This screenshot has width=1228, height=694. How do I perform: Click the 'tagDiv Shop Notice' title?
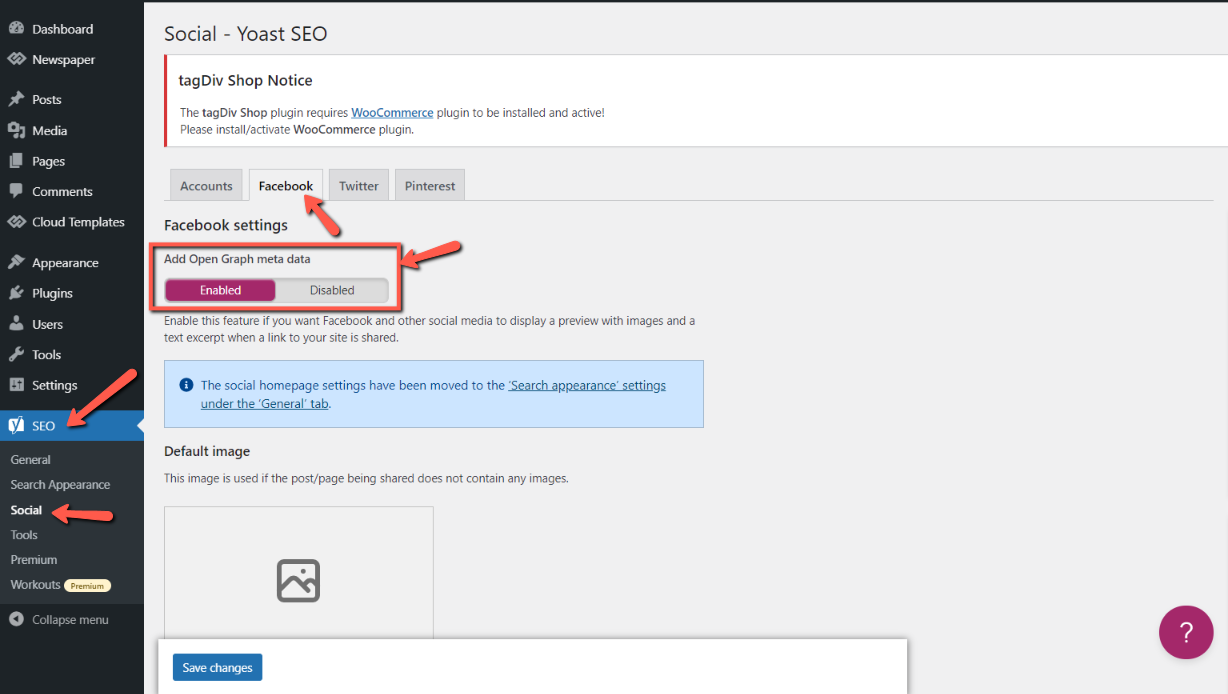pos(246,80)
